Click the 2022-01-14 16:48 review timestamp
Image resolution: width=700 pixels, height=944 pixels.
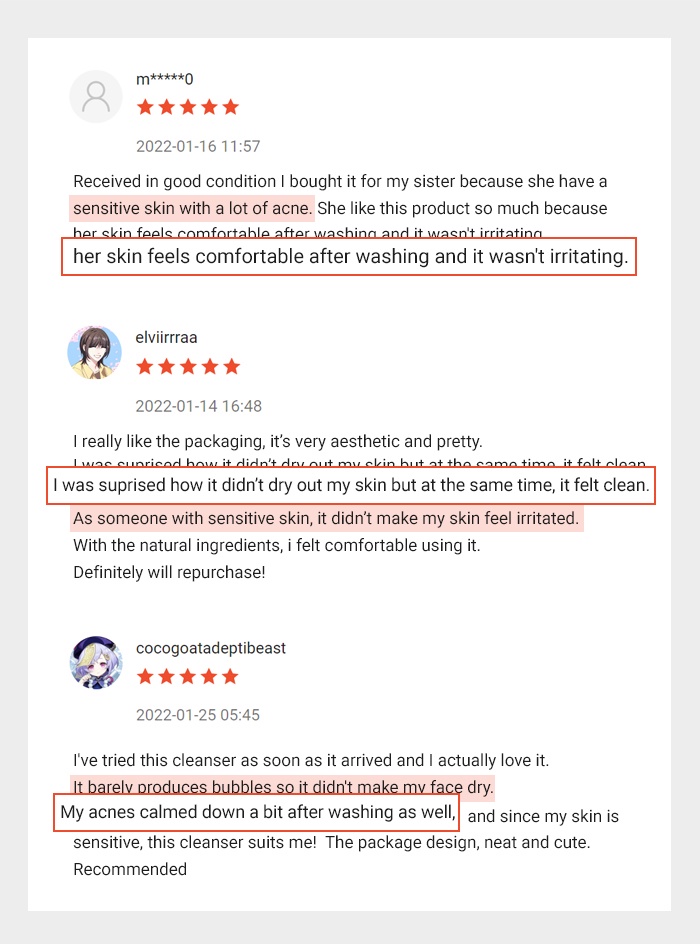coord(198,406)
